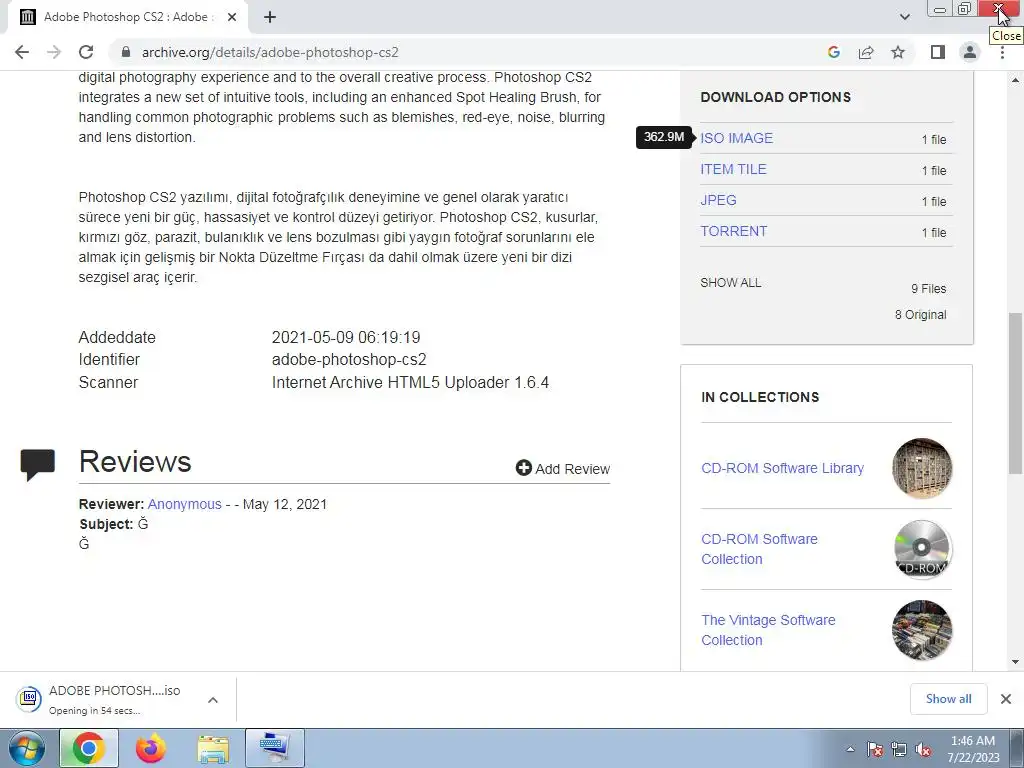Bookmark this page with star icon
Image resolution: width=1024 pixels, height=768 pixels.
(x=898, y=52)
